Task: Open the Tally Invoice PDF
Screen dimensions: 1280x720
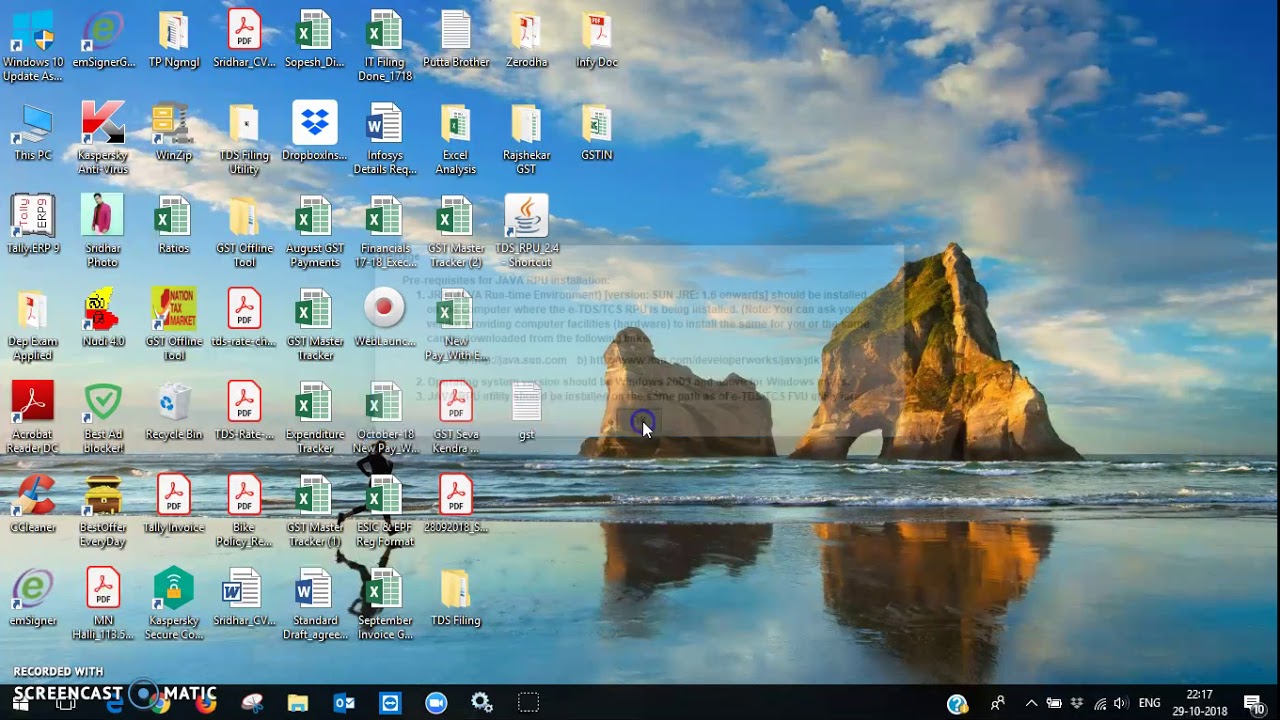Action: pos(173,503)
